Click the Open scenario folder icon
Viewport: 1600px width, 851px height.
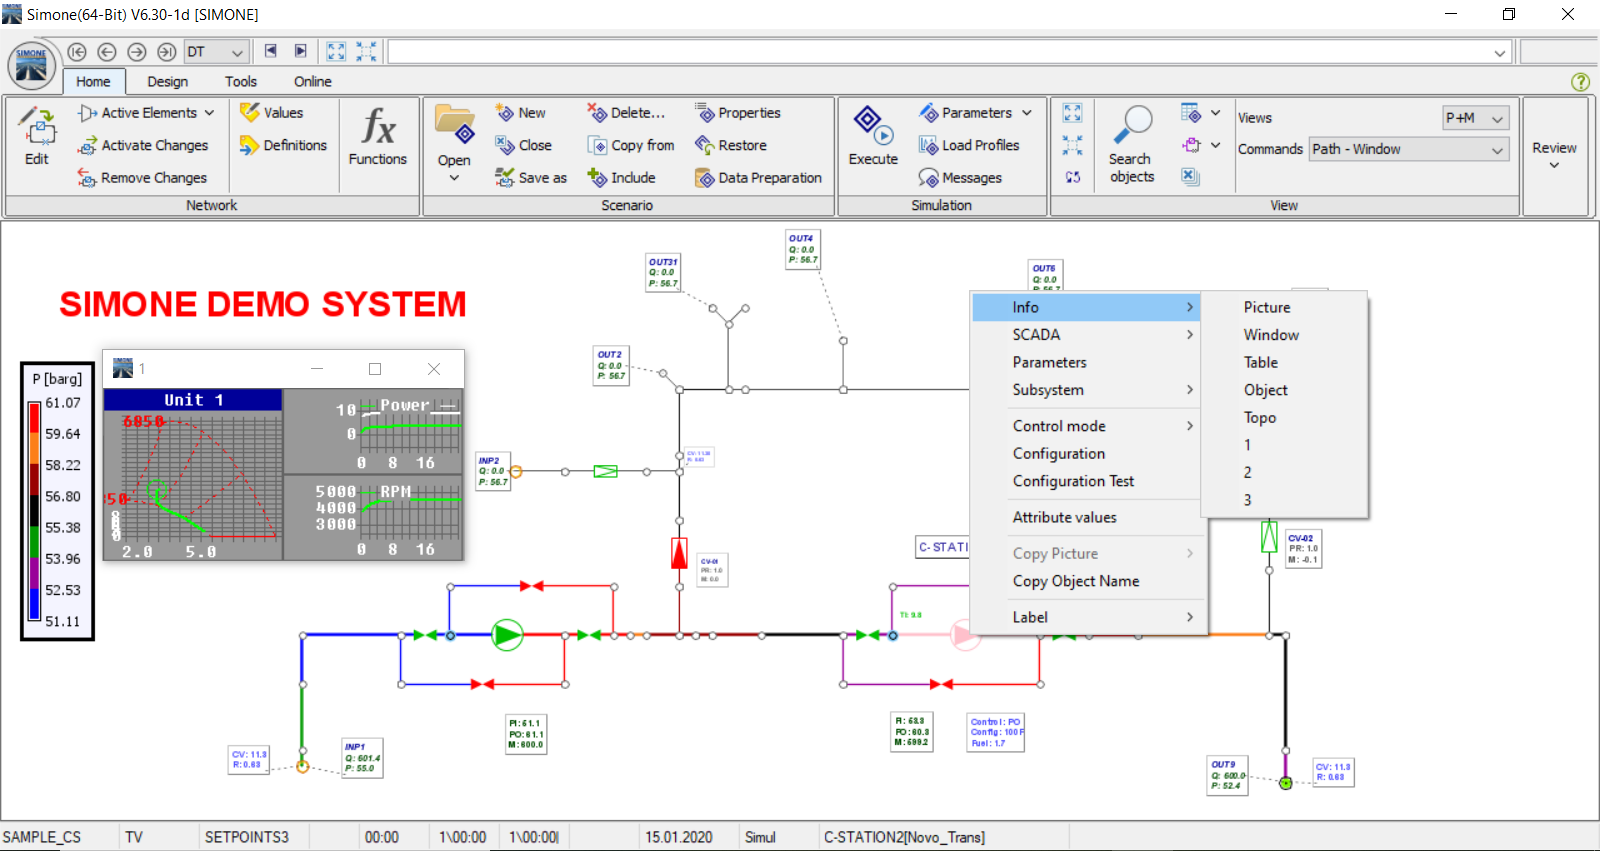pyautogui.click(x=454, y=127)
